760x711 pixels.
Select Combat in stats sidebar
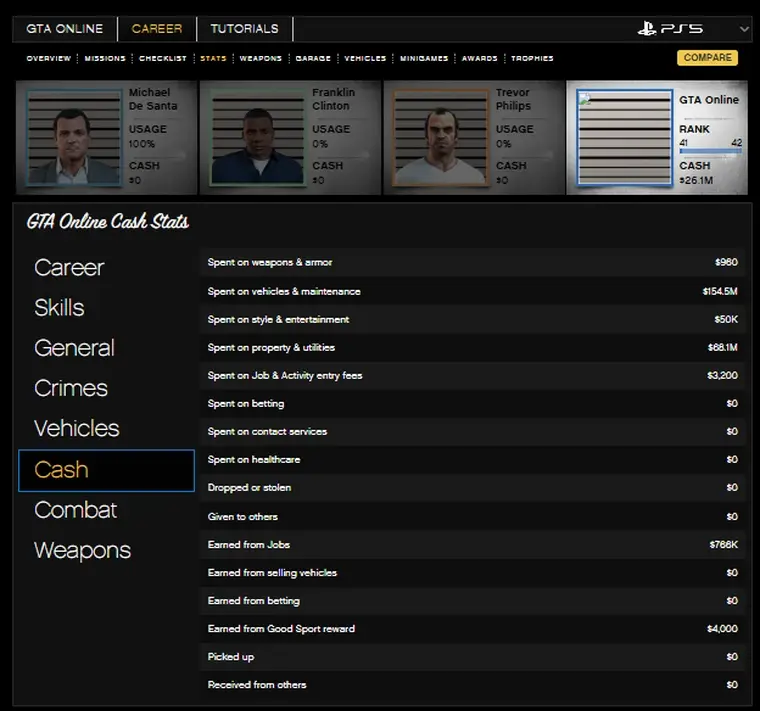point(76,510)
